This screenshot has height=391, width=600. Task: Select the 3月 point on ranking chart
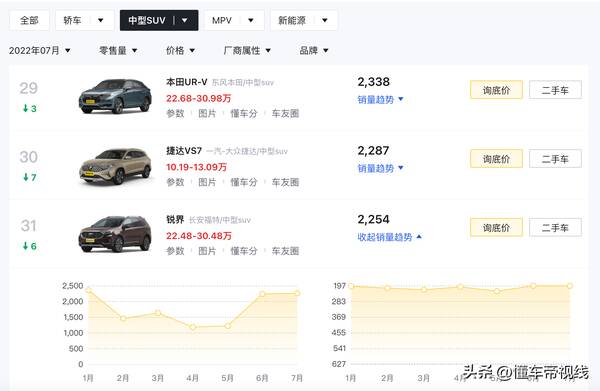(424, 290)
